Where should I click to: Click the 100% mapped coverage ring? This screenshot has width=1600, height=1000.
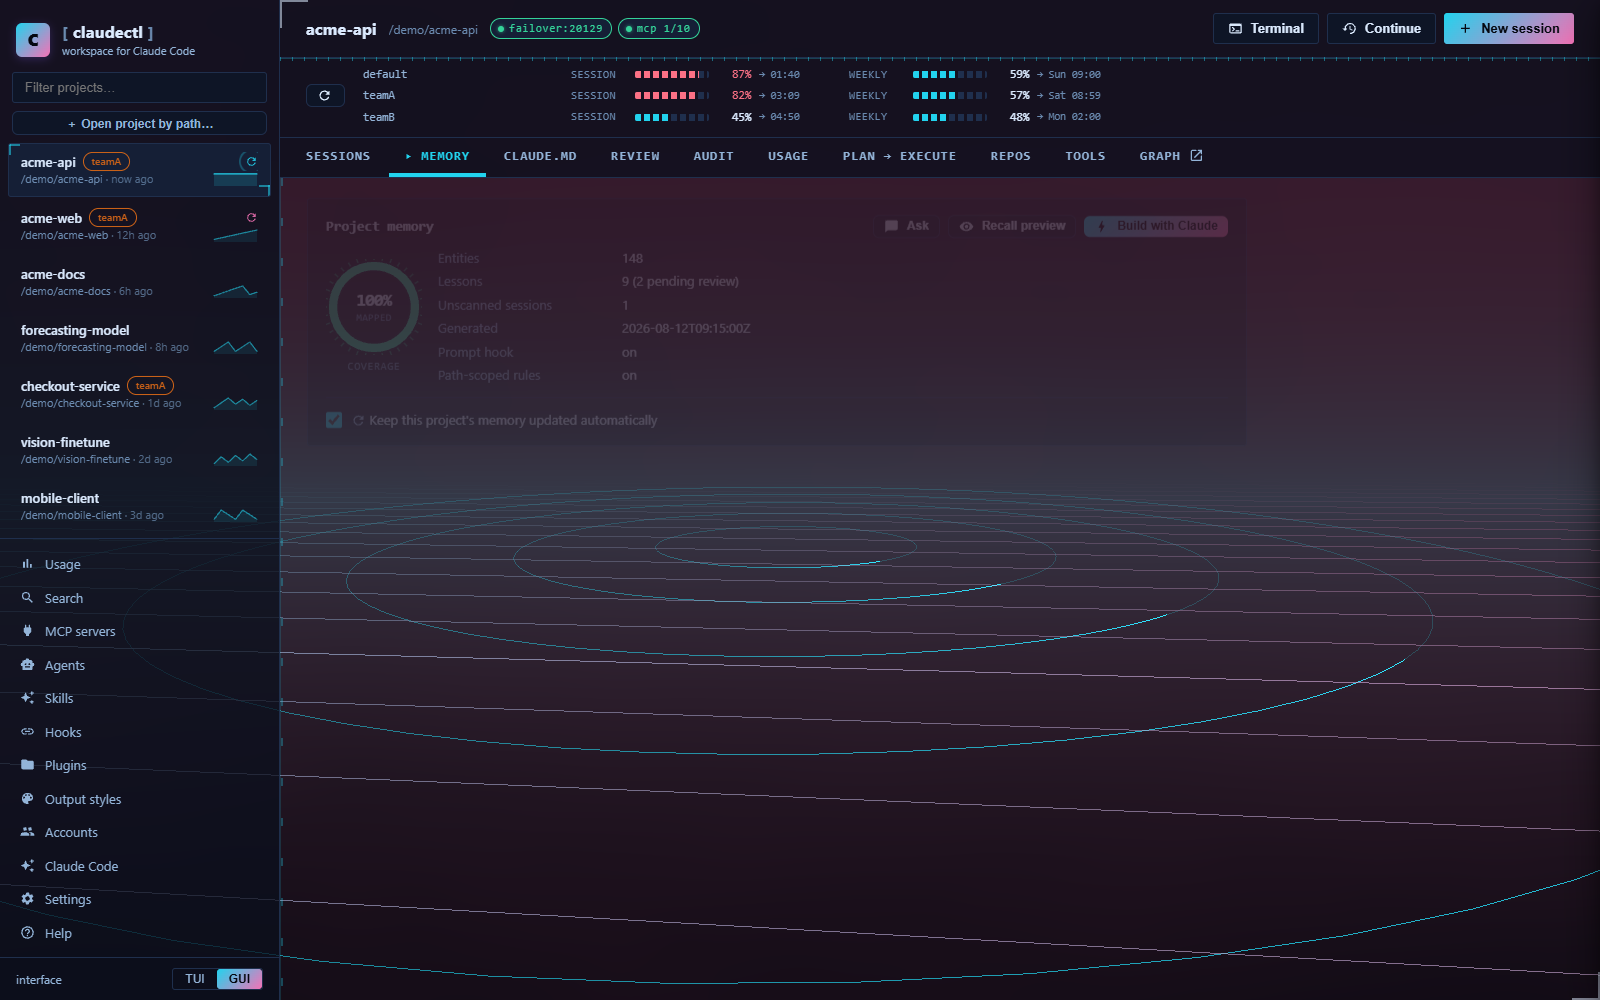point(374,307)
